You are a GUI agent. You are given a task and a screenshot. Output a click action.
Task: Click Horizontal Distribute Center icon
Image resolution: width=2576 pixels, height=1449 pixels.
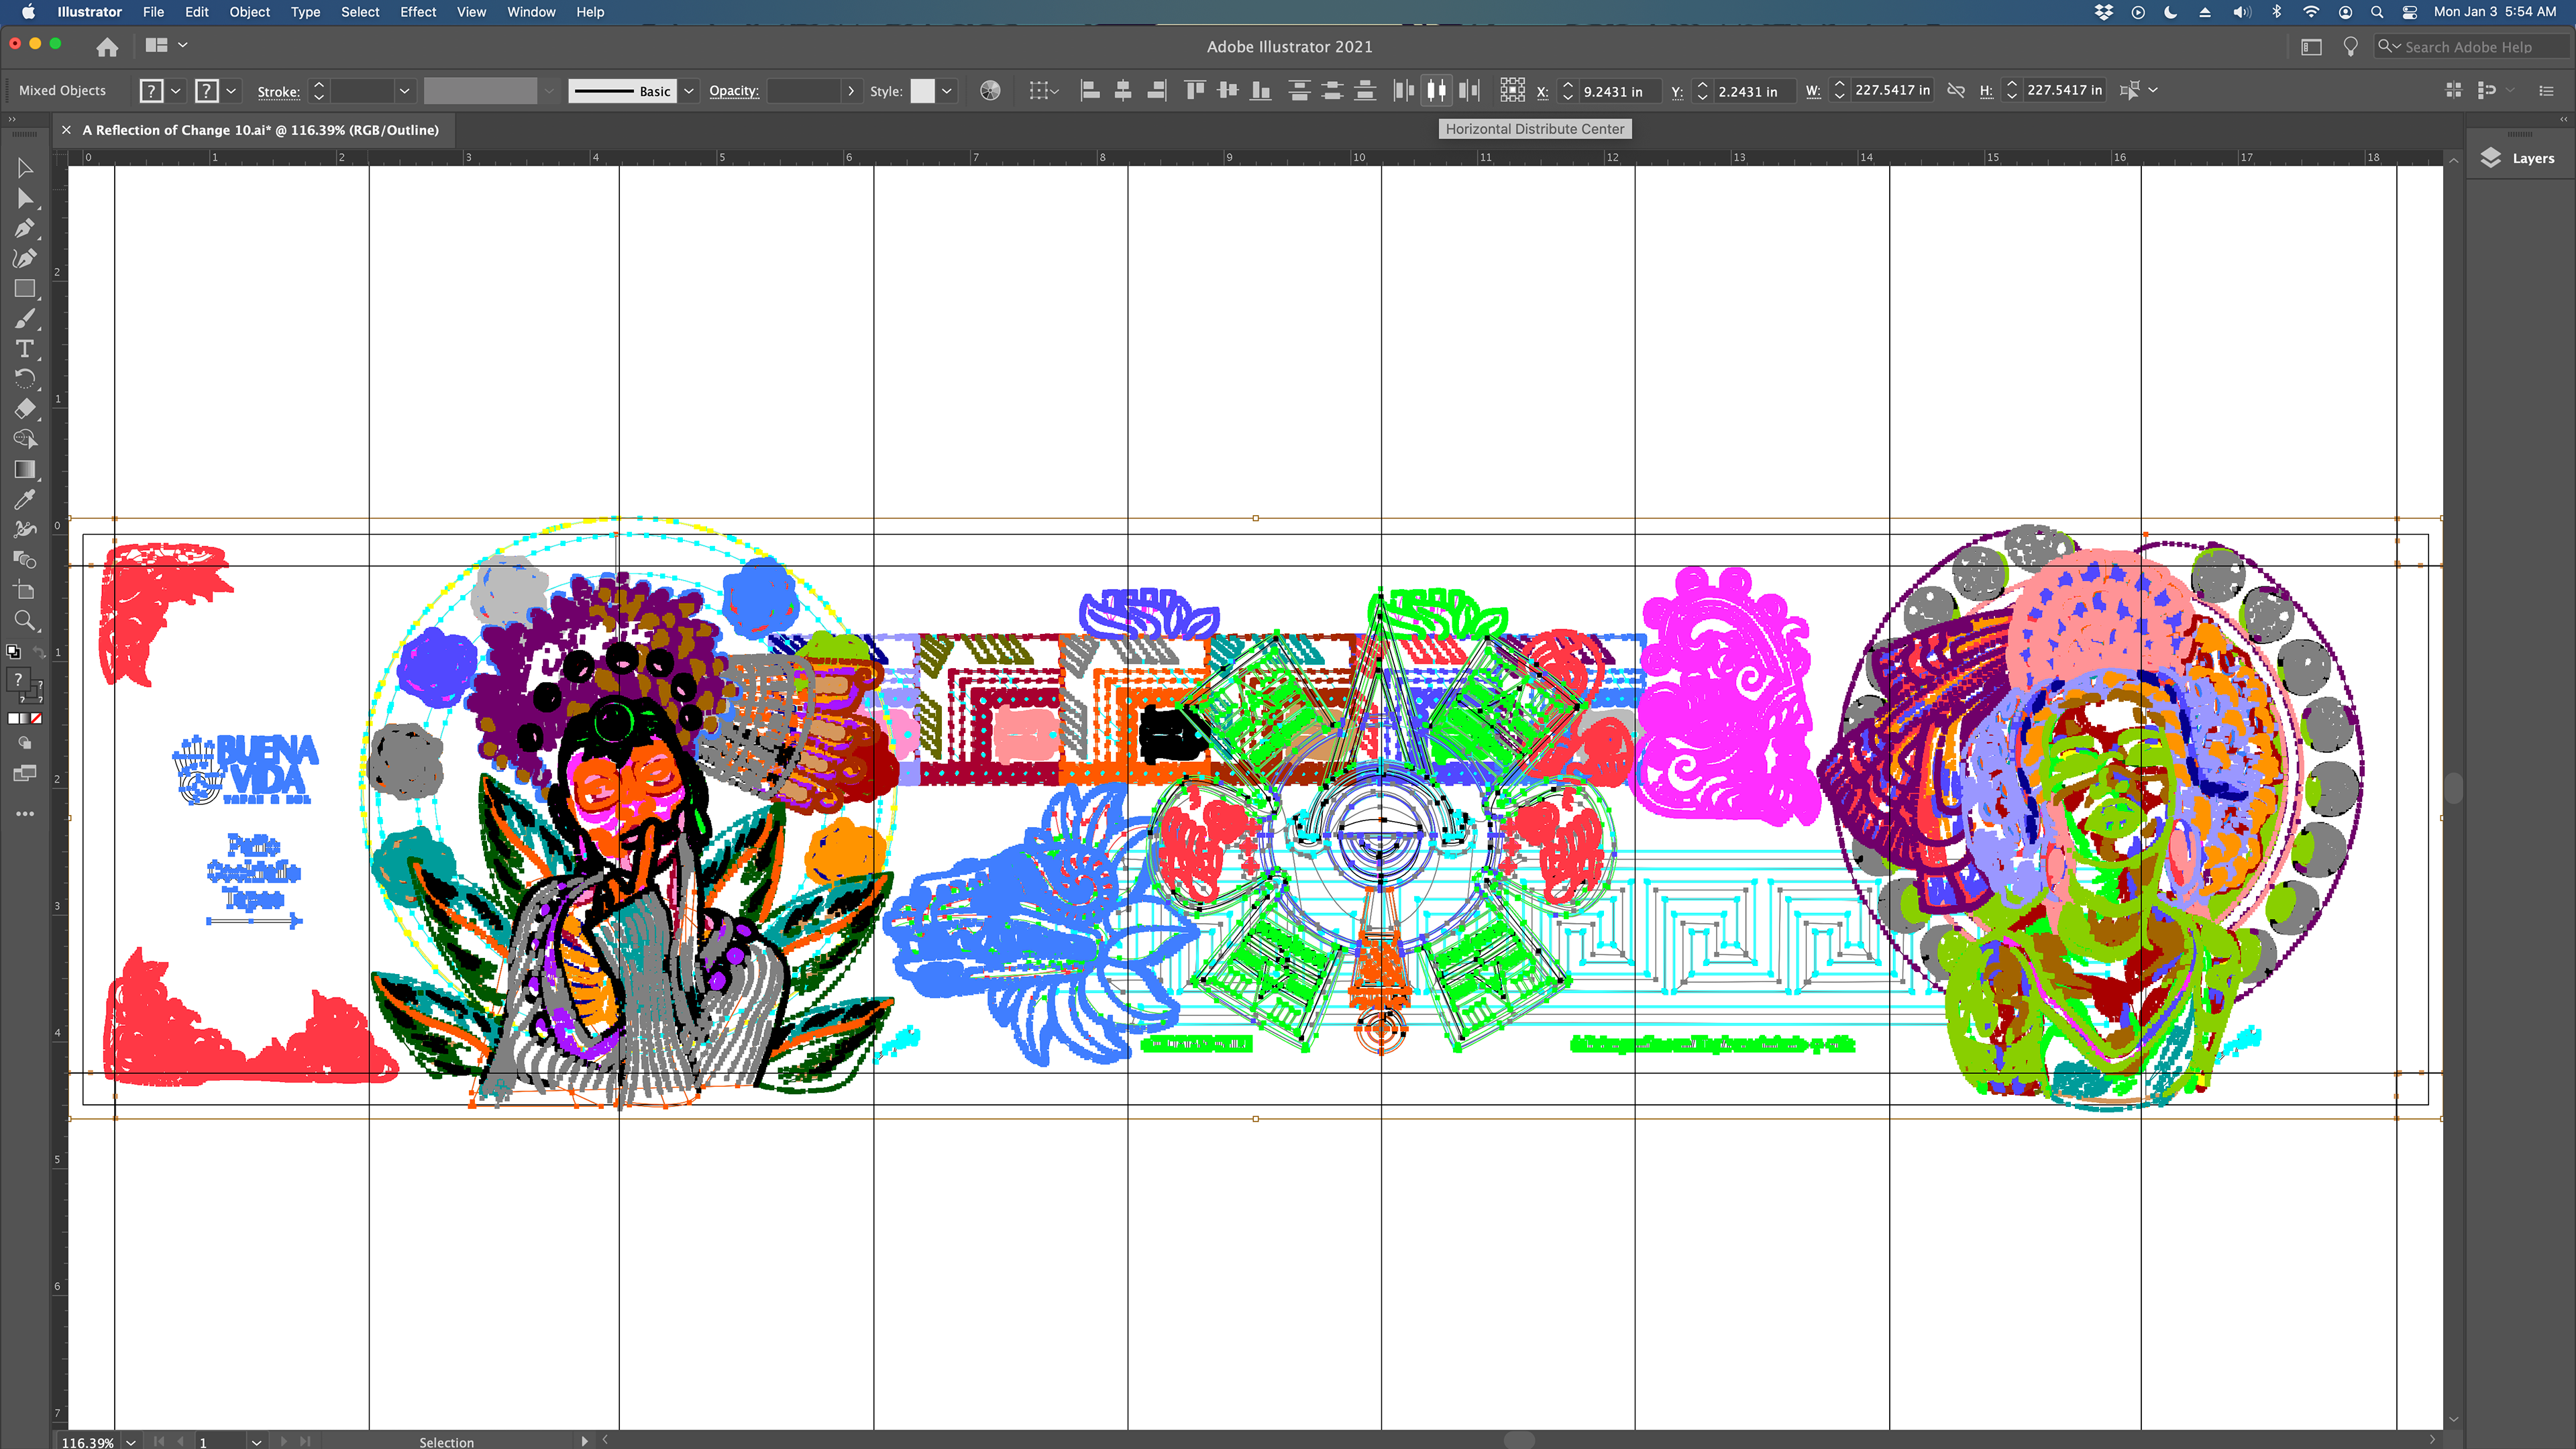pos(1436,90)
